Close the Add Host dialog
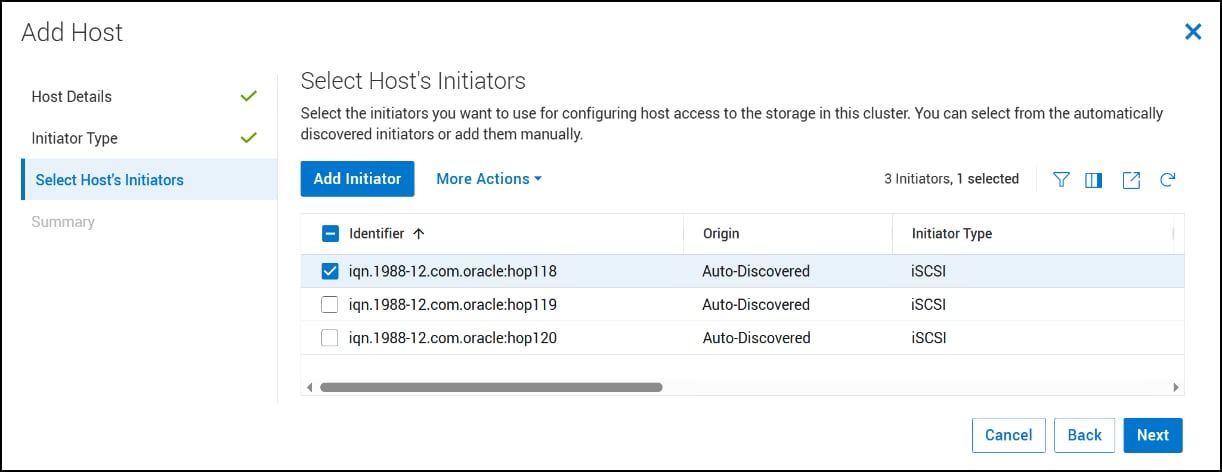 tap(1193, 32)
